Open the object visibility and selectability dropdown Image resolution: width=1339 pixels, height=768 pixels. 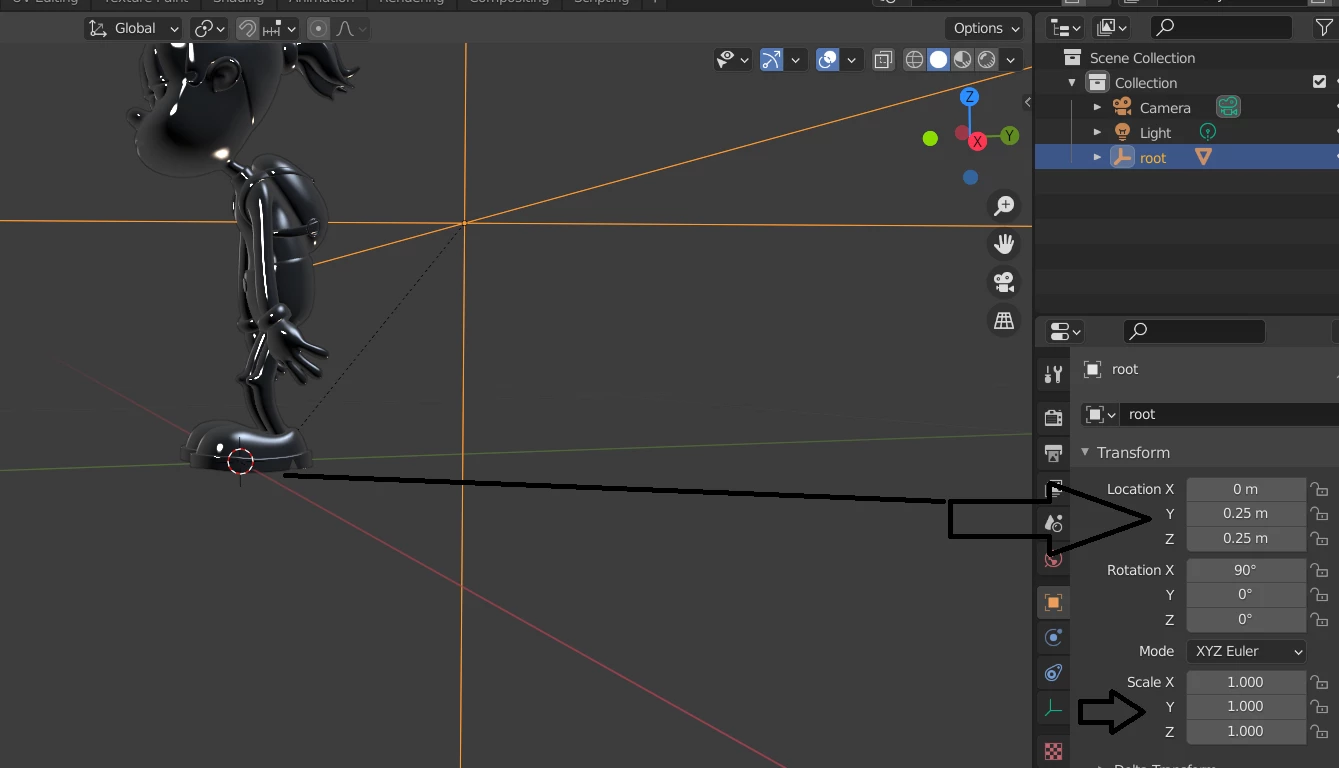(x=733, y=60)
